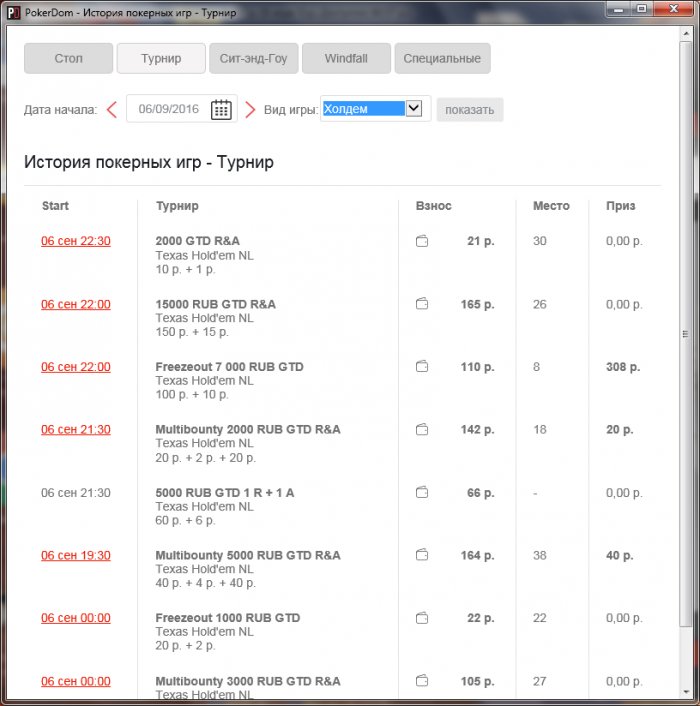
Task: Click the vertical scrollbar thumb
Action: 685,334
